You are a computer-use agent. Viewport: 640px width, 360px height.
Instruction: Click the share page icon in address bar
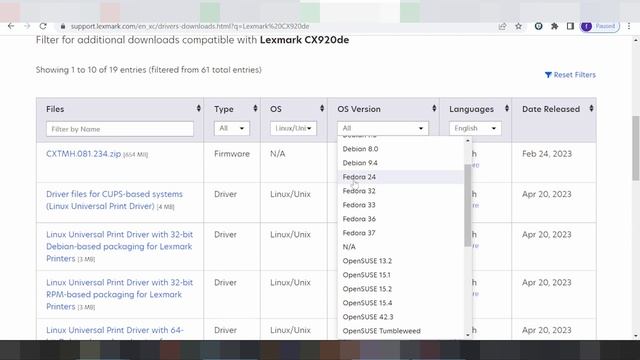[x=502, y=26]
